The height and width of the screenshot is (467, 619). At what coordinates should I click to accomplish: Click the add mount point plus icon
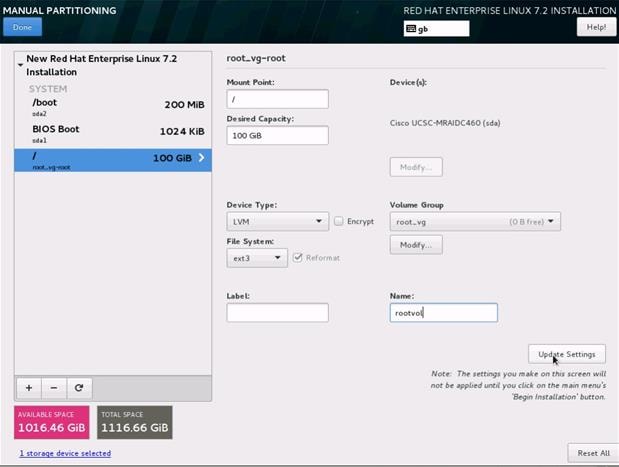29,388
